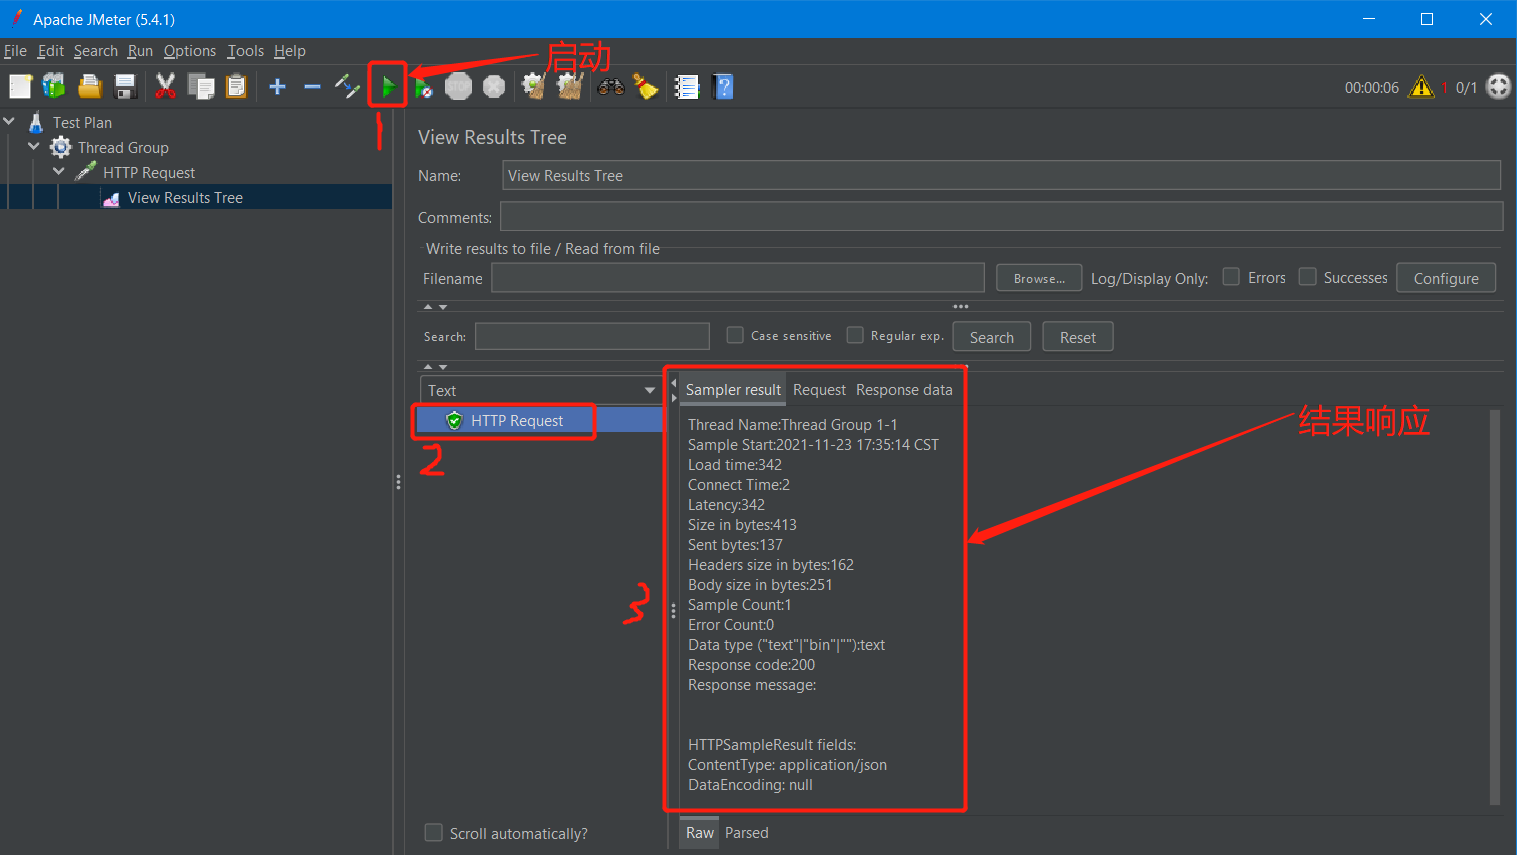Select Thread Group in the tree
Viewport: 1517px width, 855px height.
[123, 147]
